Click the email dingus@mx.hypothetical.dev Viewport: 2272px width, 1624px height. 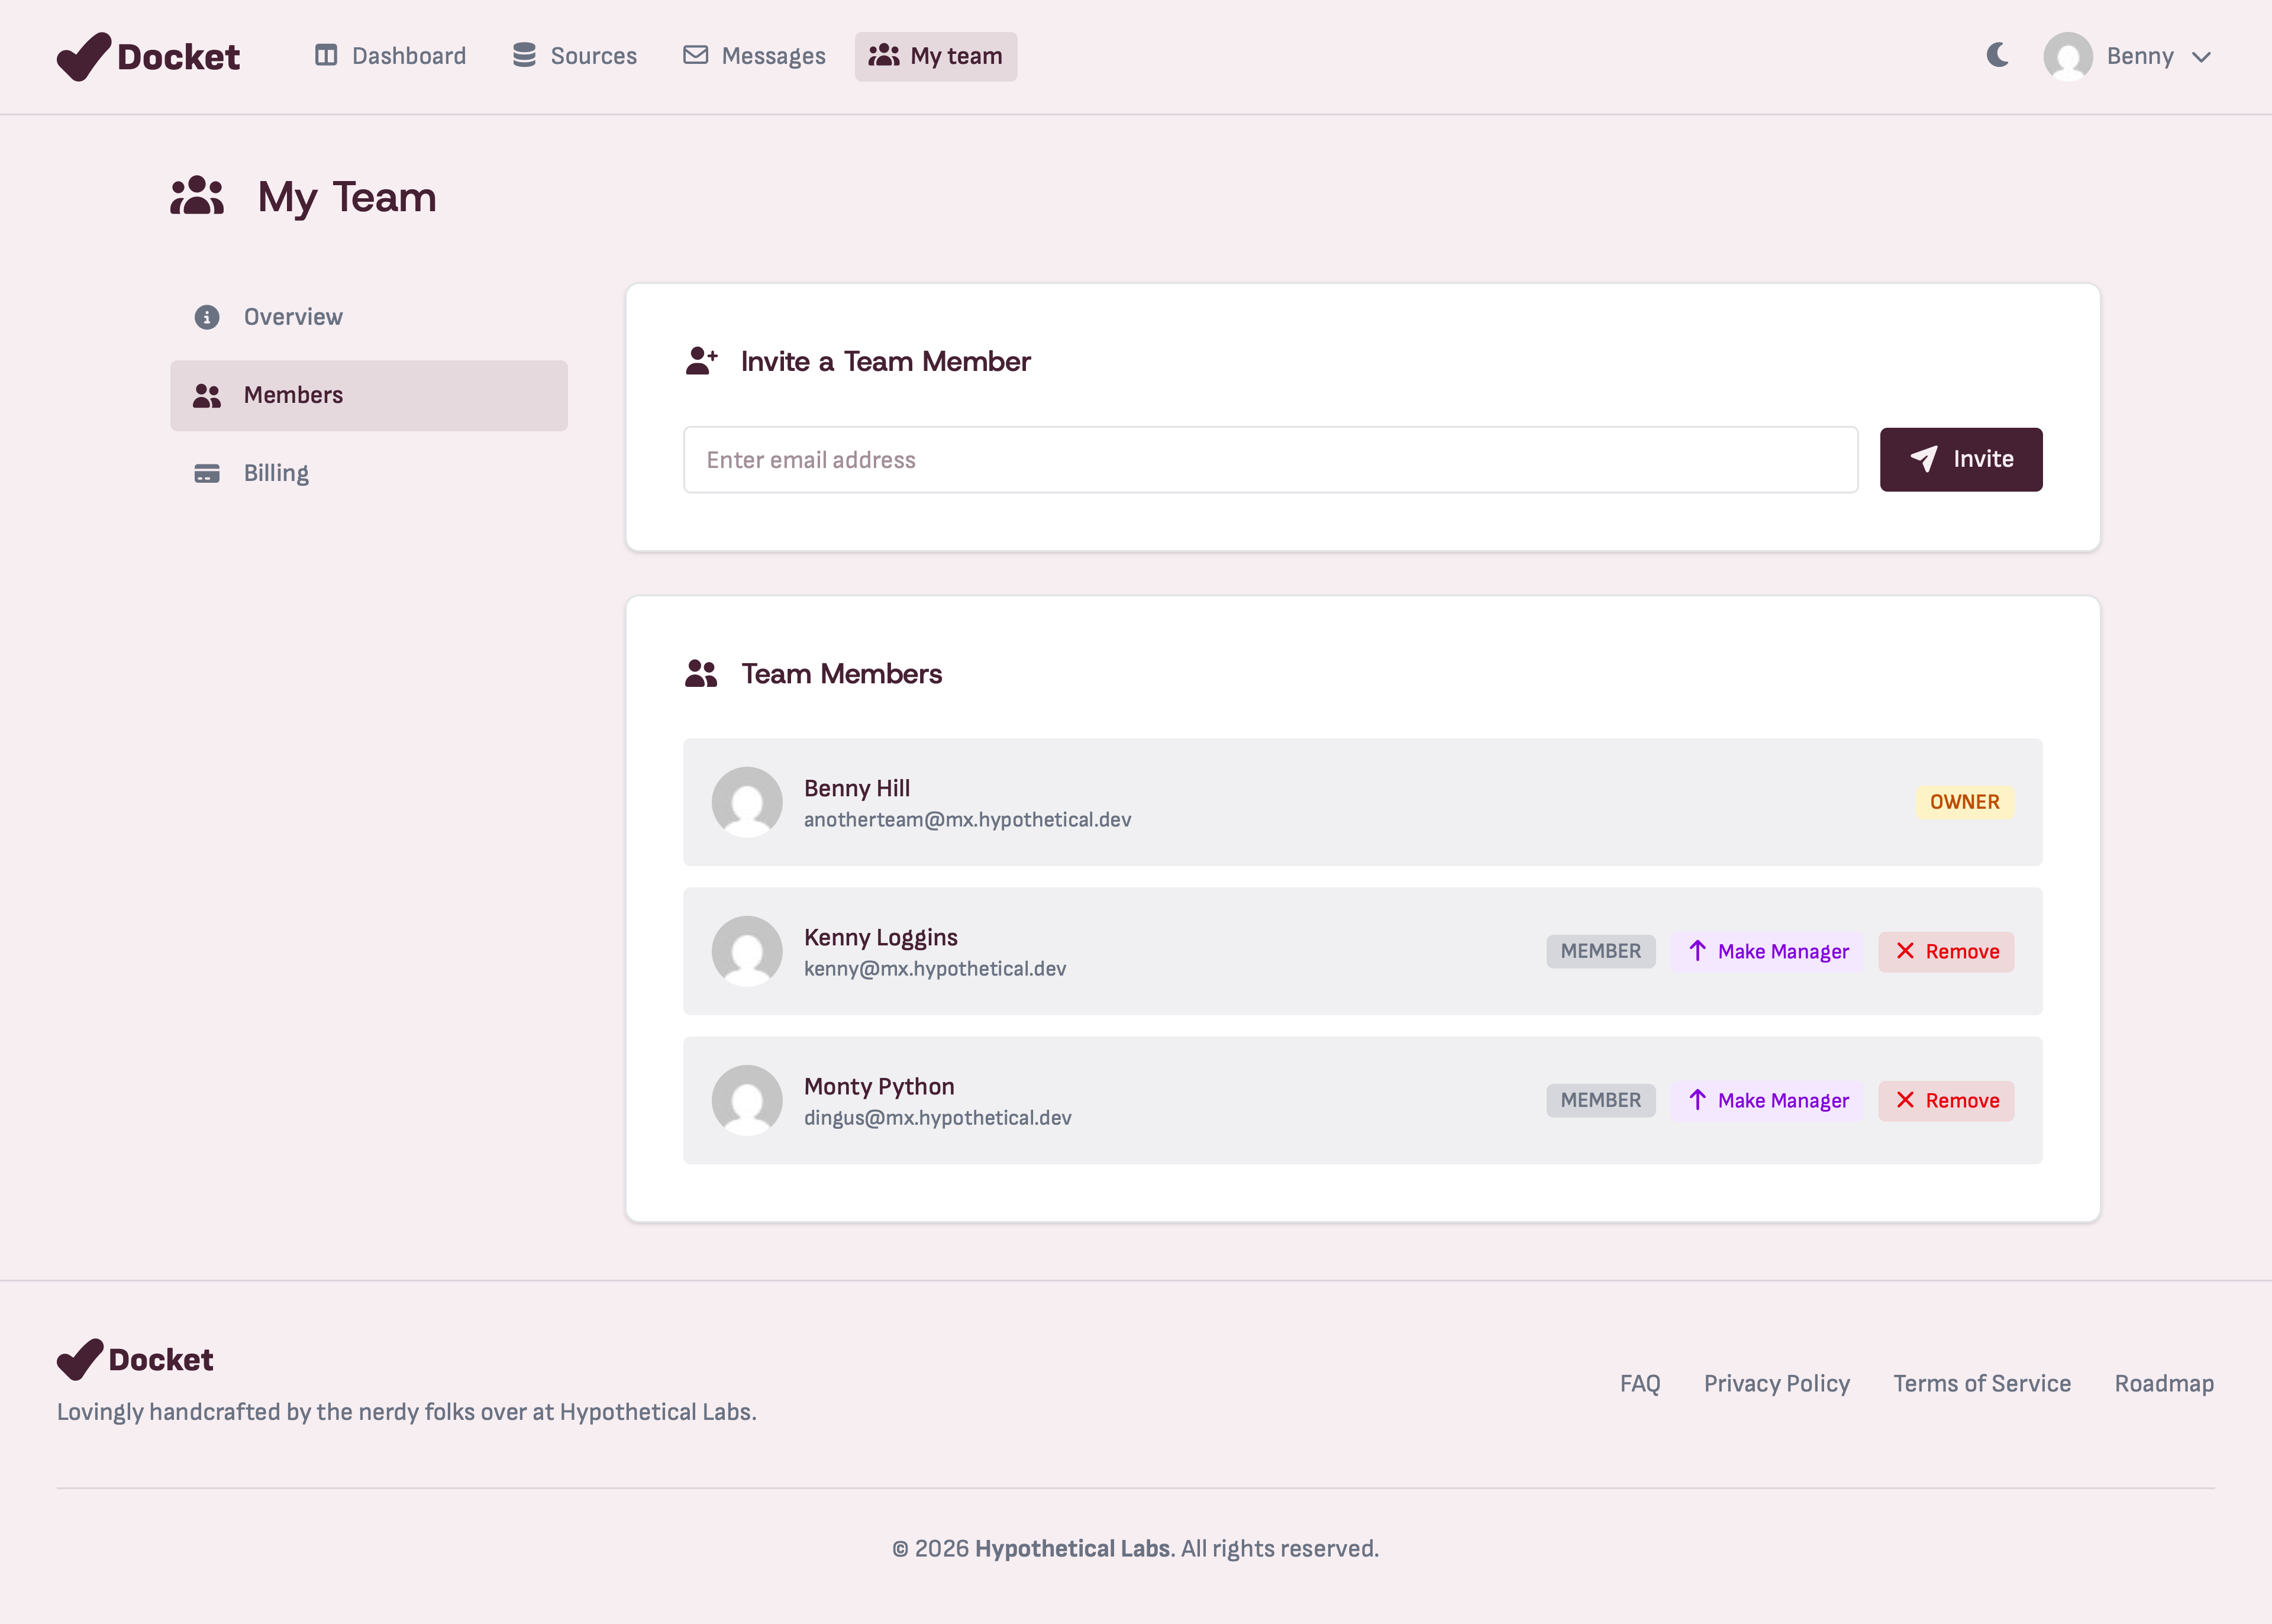(x=937, y=1117)
